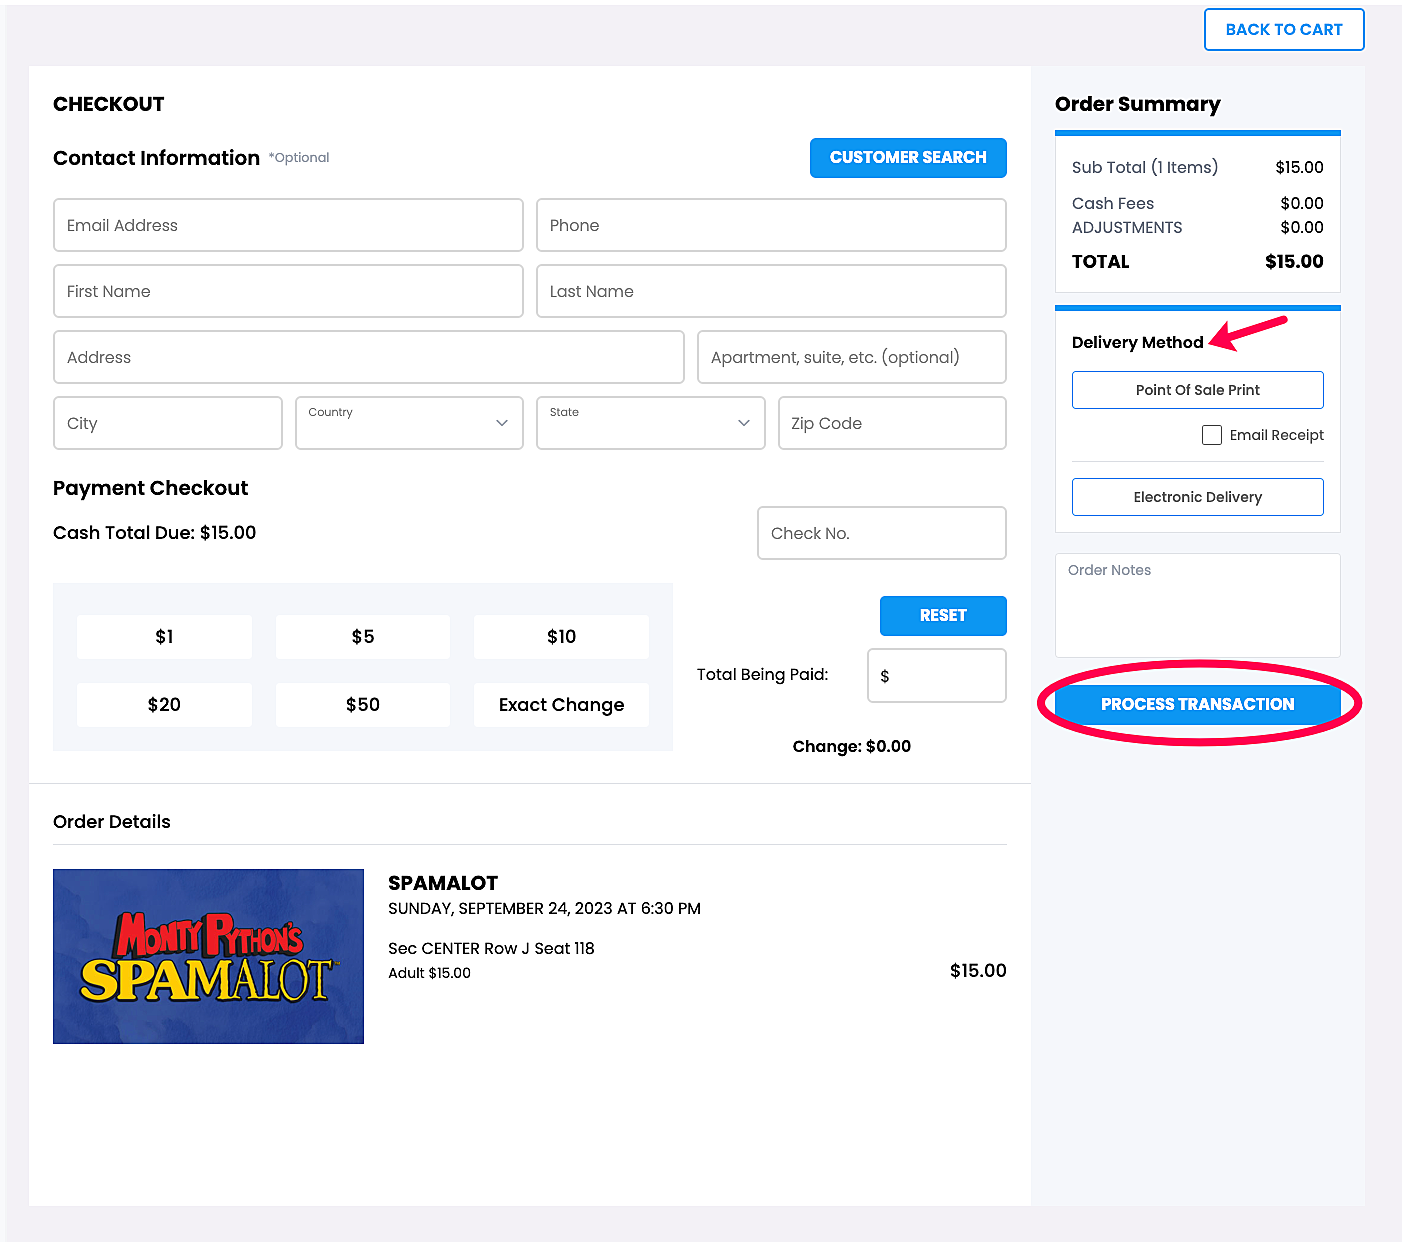The width and height of the screenshot is (1402, 1242).
Task: Open the Country dropdown
Action: (x=409, y=423)
